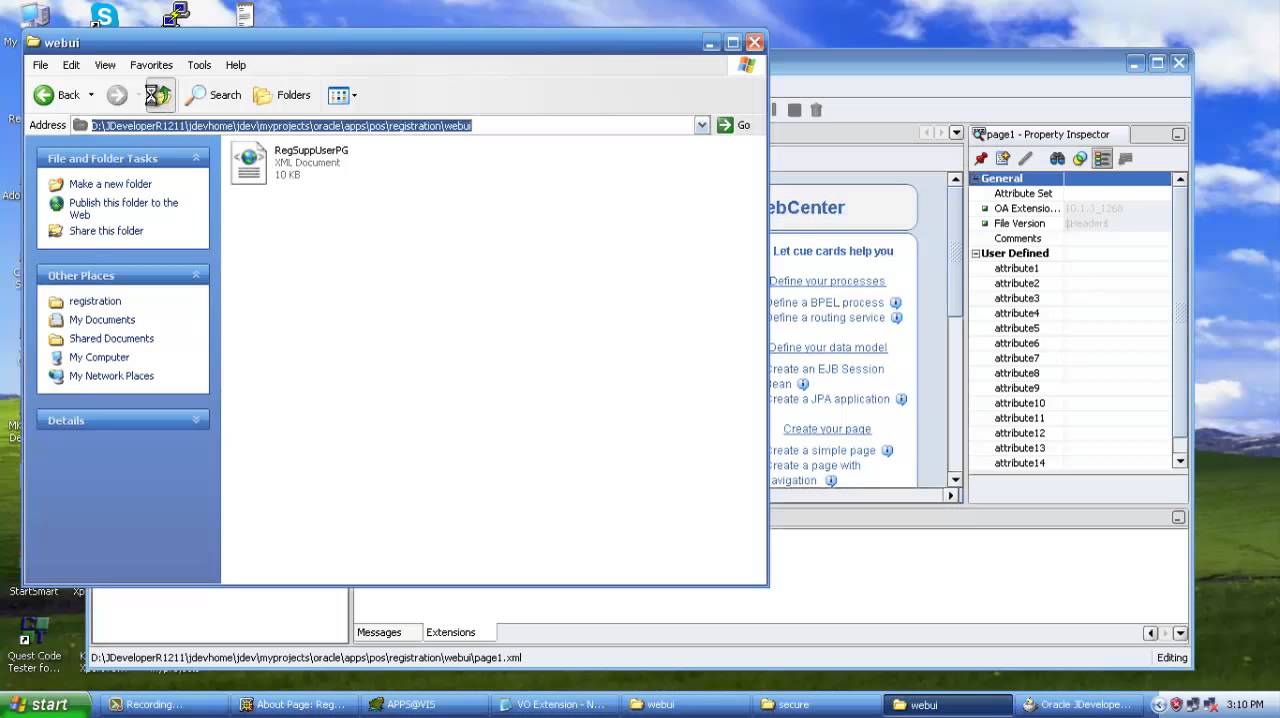Open My Documents under Other Places
The height and width of the screenshot is (718, 1280).
[102, 320]
